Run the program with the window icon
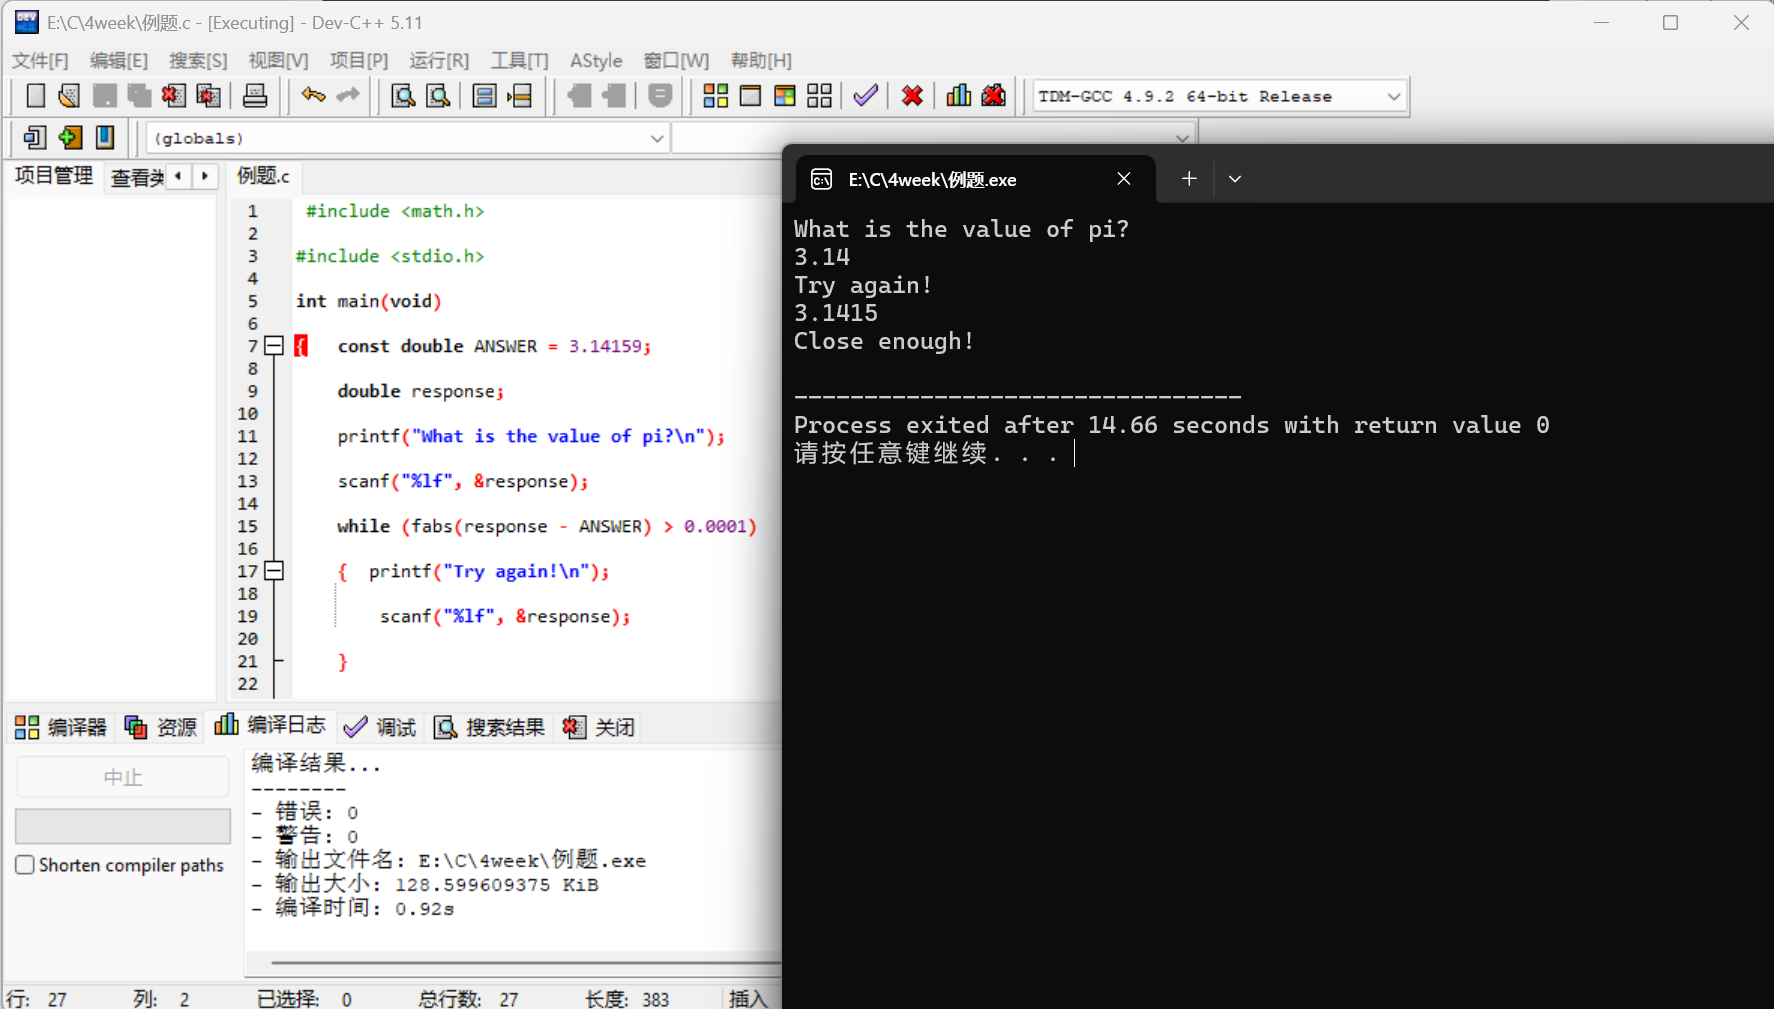 pos(750,96)
